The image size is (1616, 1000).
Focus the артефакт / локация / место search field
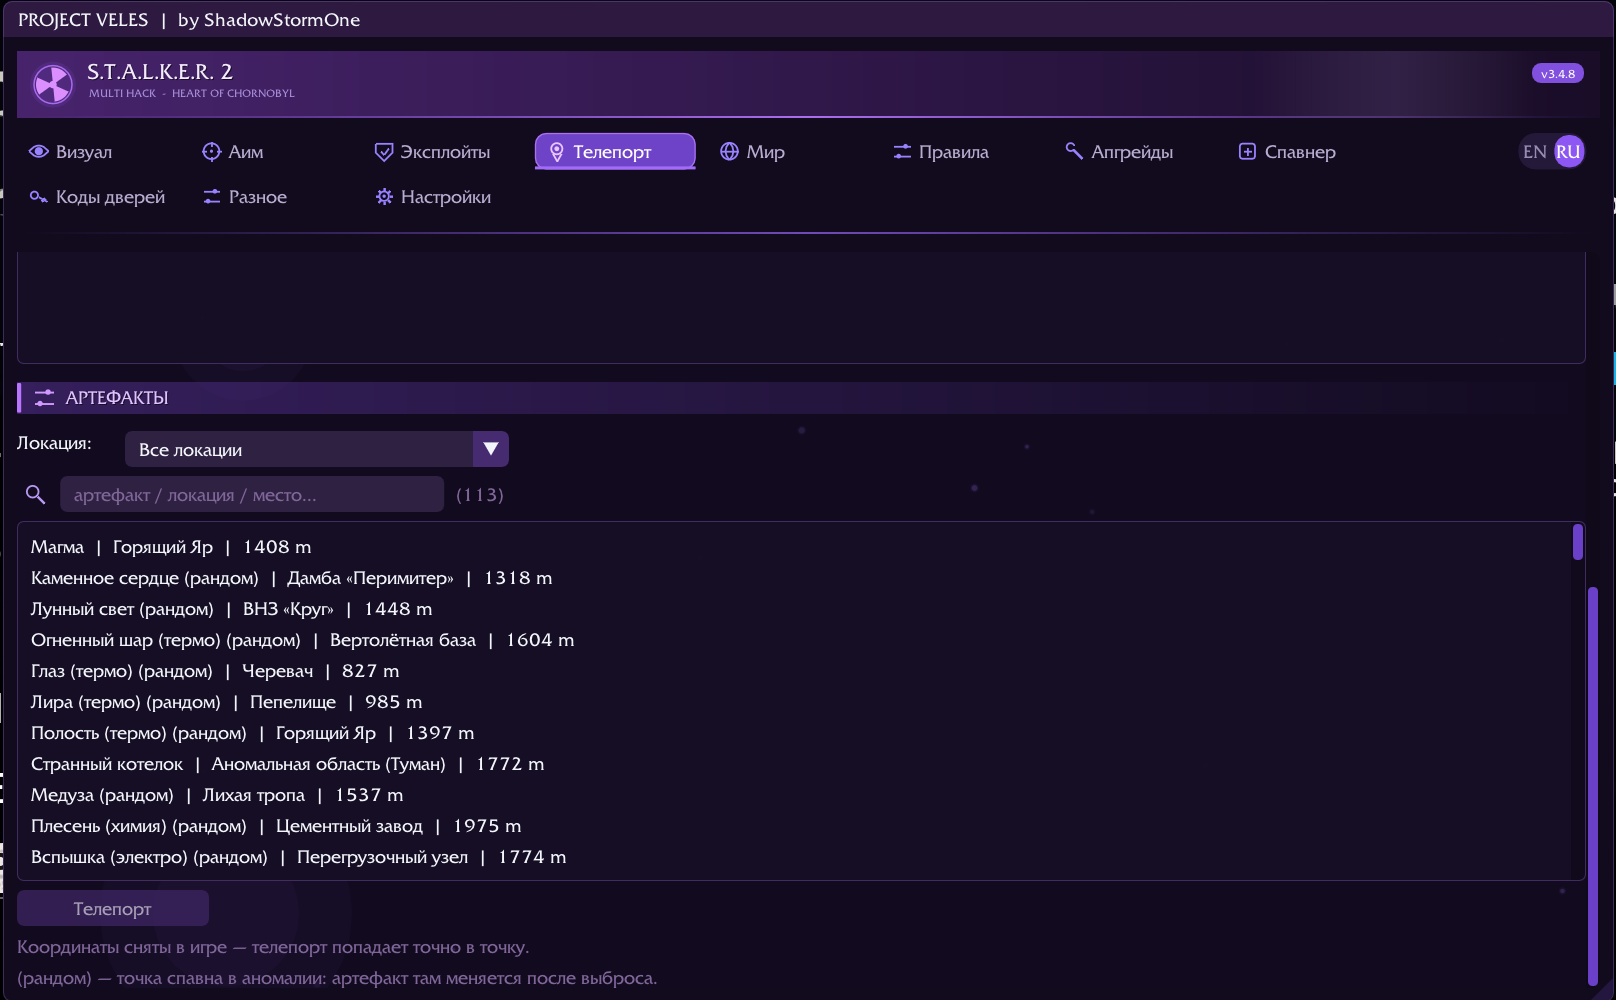(252, 494)
